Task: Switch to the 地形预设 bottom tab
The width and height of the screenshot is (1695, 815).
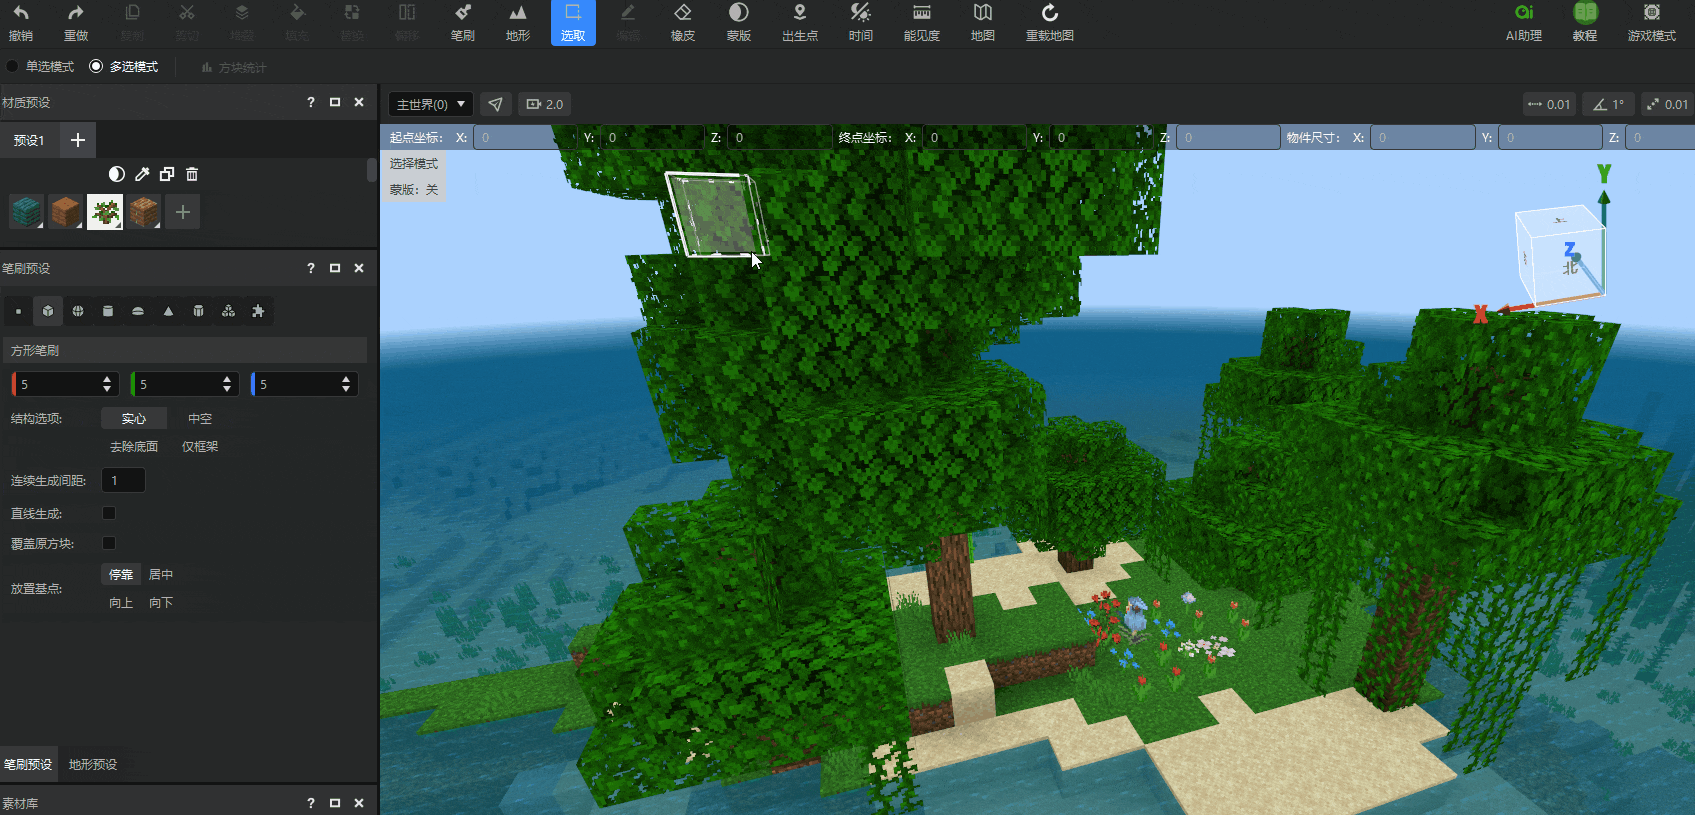Action: 93,764
